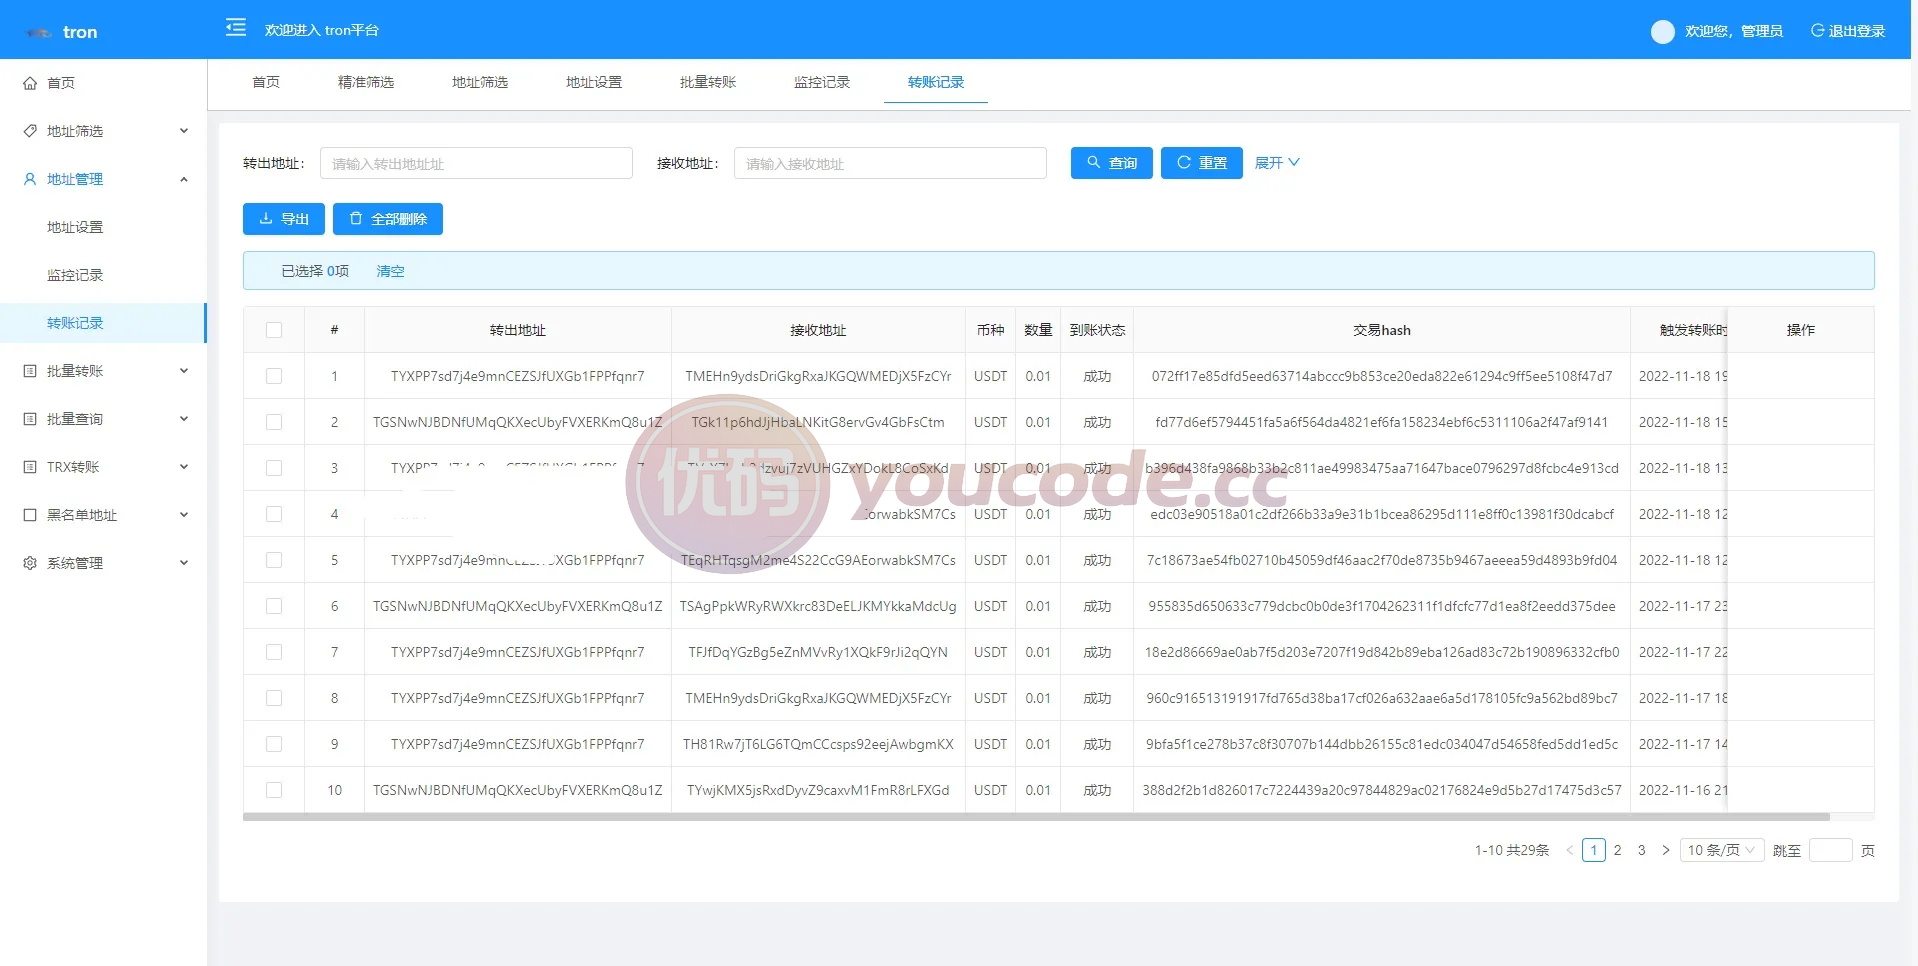Viewport: 1918px width, 966px height.
Task: Click the tron logo in top-left corner
Action: 39,33
